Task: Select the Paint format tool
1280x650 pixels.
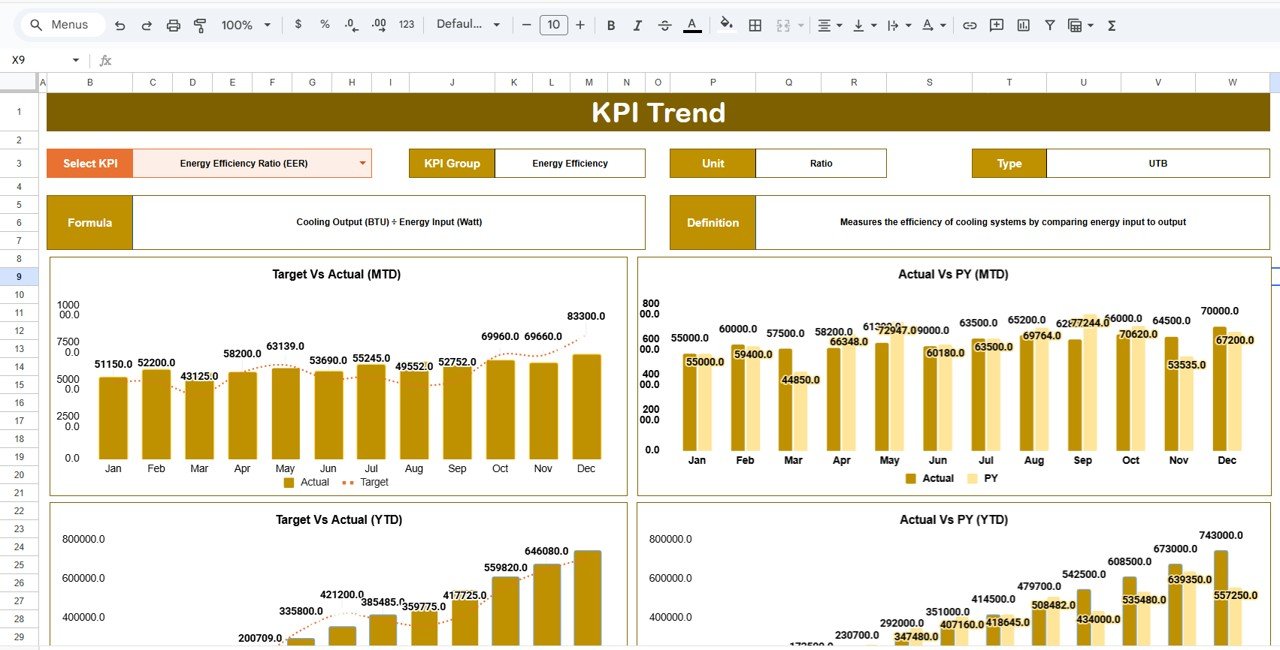Action: 199,24
